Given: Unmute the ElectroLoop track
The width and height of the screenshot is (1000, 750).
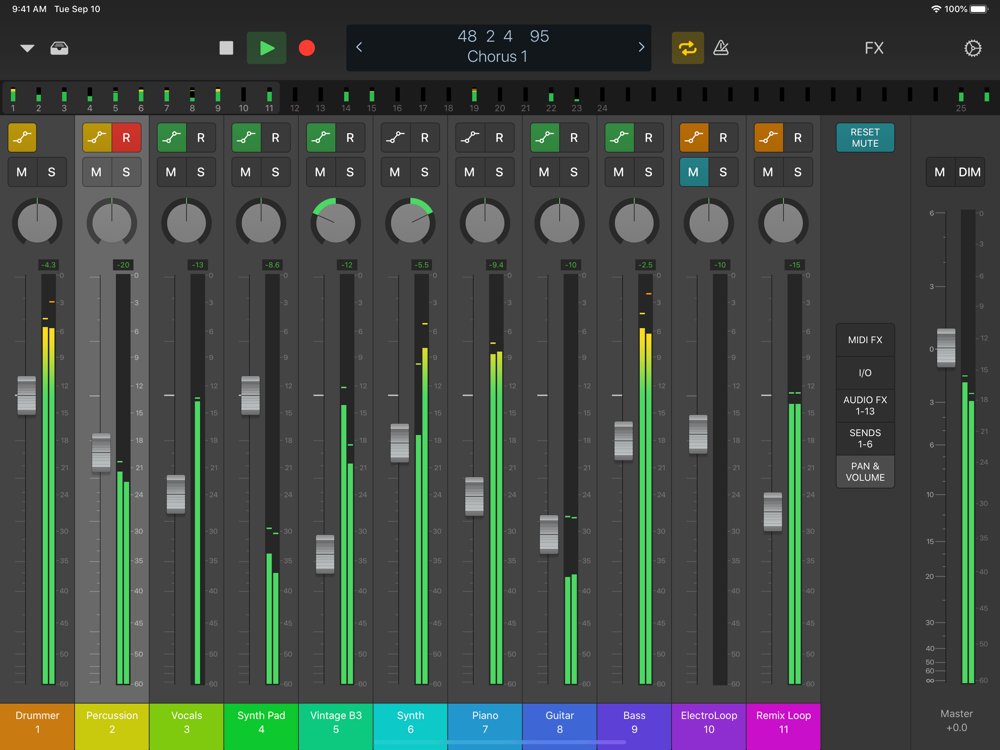Looking at the screenshot, I should pyautogui.click(x=693, y=172).
